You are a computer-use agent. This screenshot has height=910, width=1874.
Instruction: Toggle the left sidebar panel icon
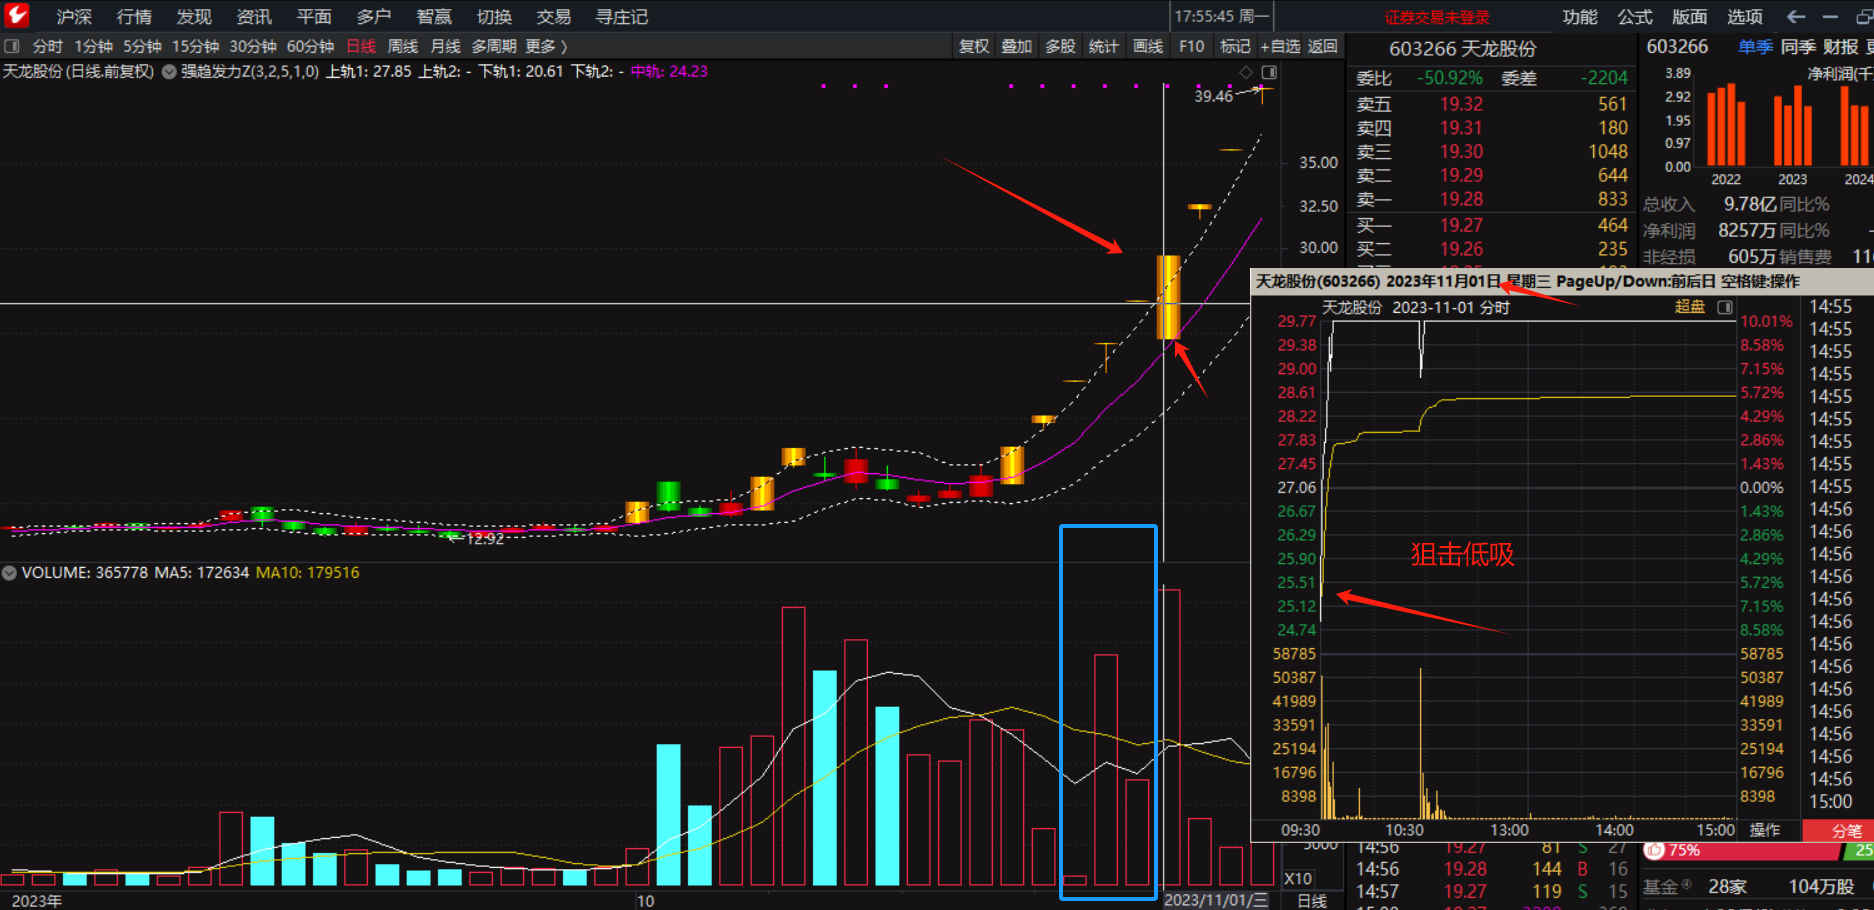(12, 46)
